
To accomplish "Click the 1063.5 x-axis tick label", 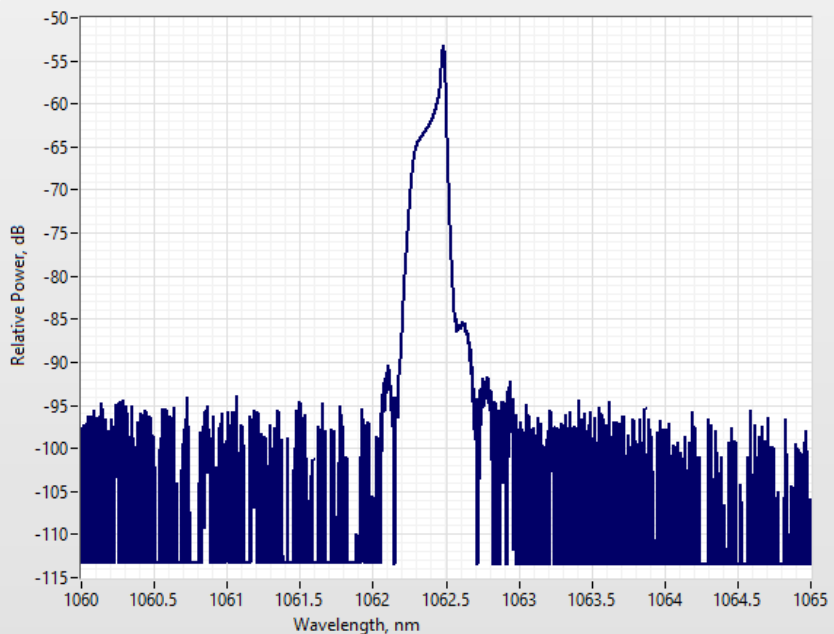I will click(591, 599).
